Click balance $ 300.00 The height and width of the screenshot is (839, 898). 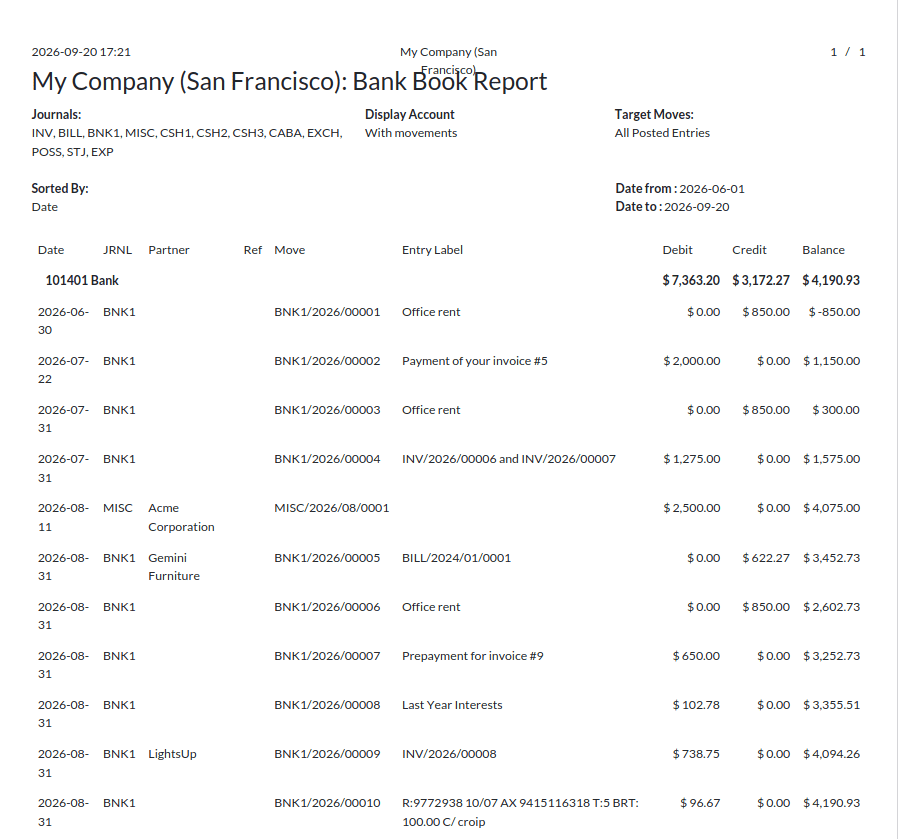click(x=836, y=410)
